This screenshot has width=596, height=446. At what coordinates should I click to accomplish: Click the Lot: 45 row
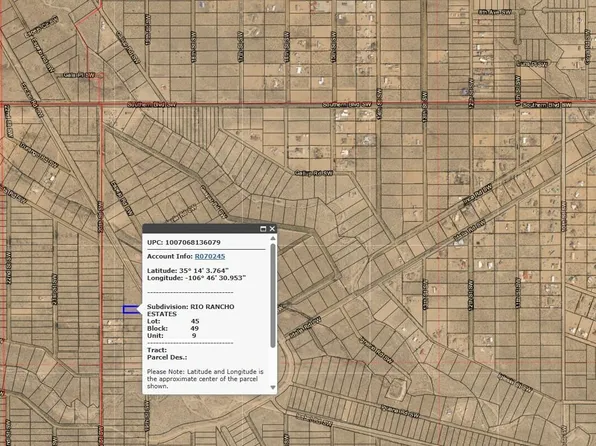point(173,321)
